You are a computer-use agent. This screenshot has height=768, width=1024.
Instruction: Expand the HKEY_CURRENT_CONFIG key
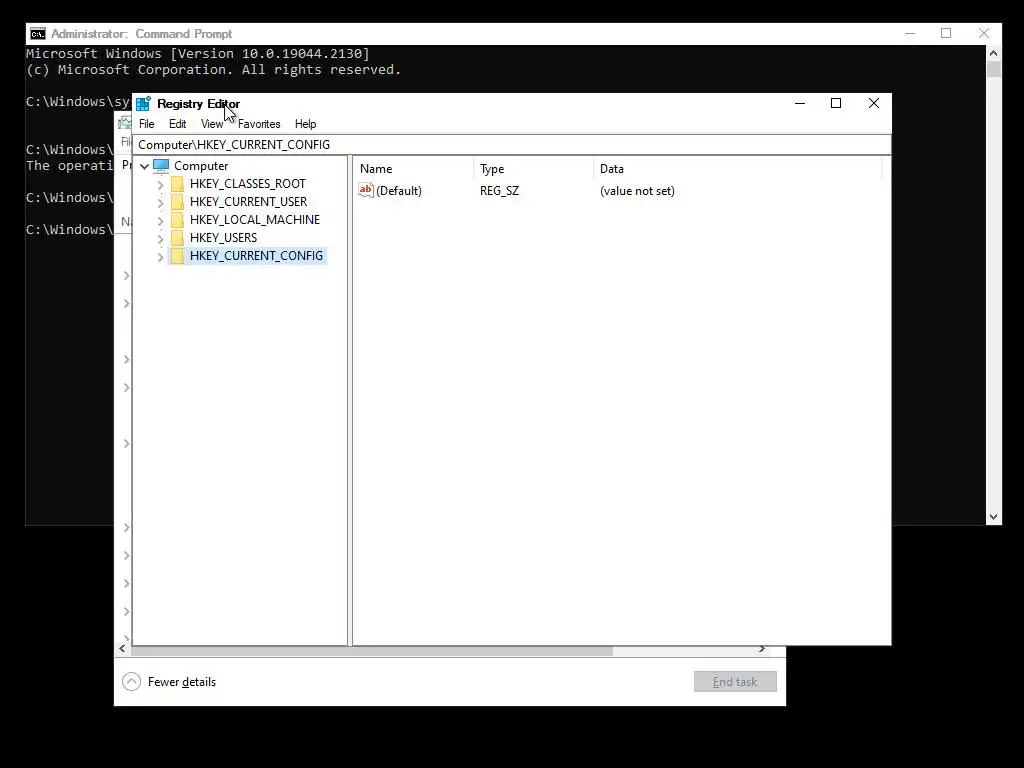coord(161,257)
